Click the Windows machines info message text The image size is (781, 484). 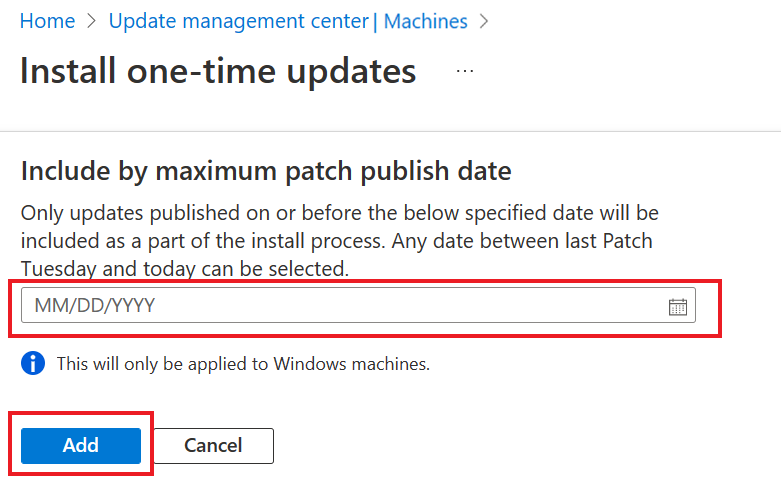coord(243,364)
